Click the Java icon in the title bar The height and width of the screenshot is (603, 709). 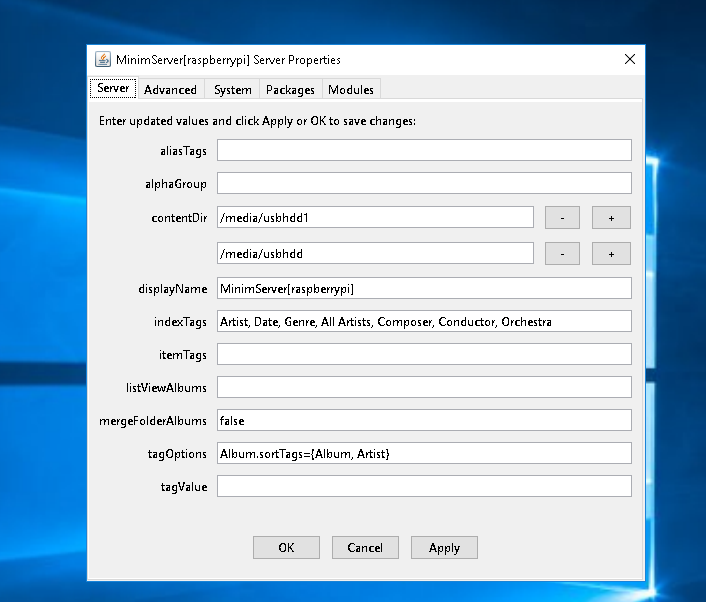[x=103, y=60]
